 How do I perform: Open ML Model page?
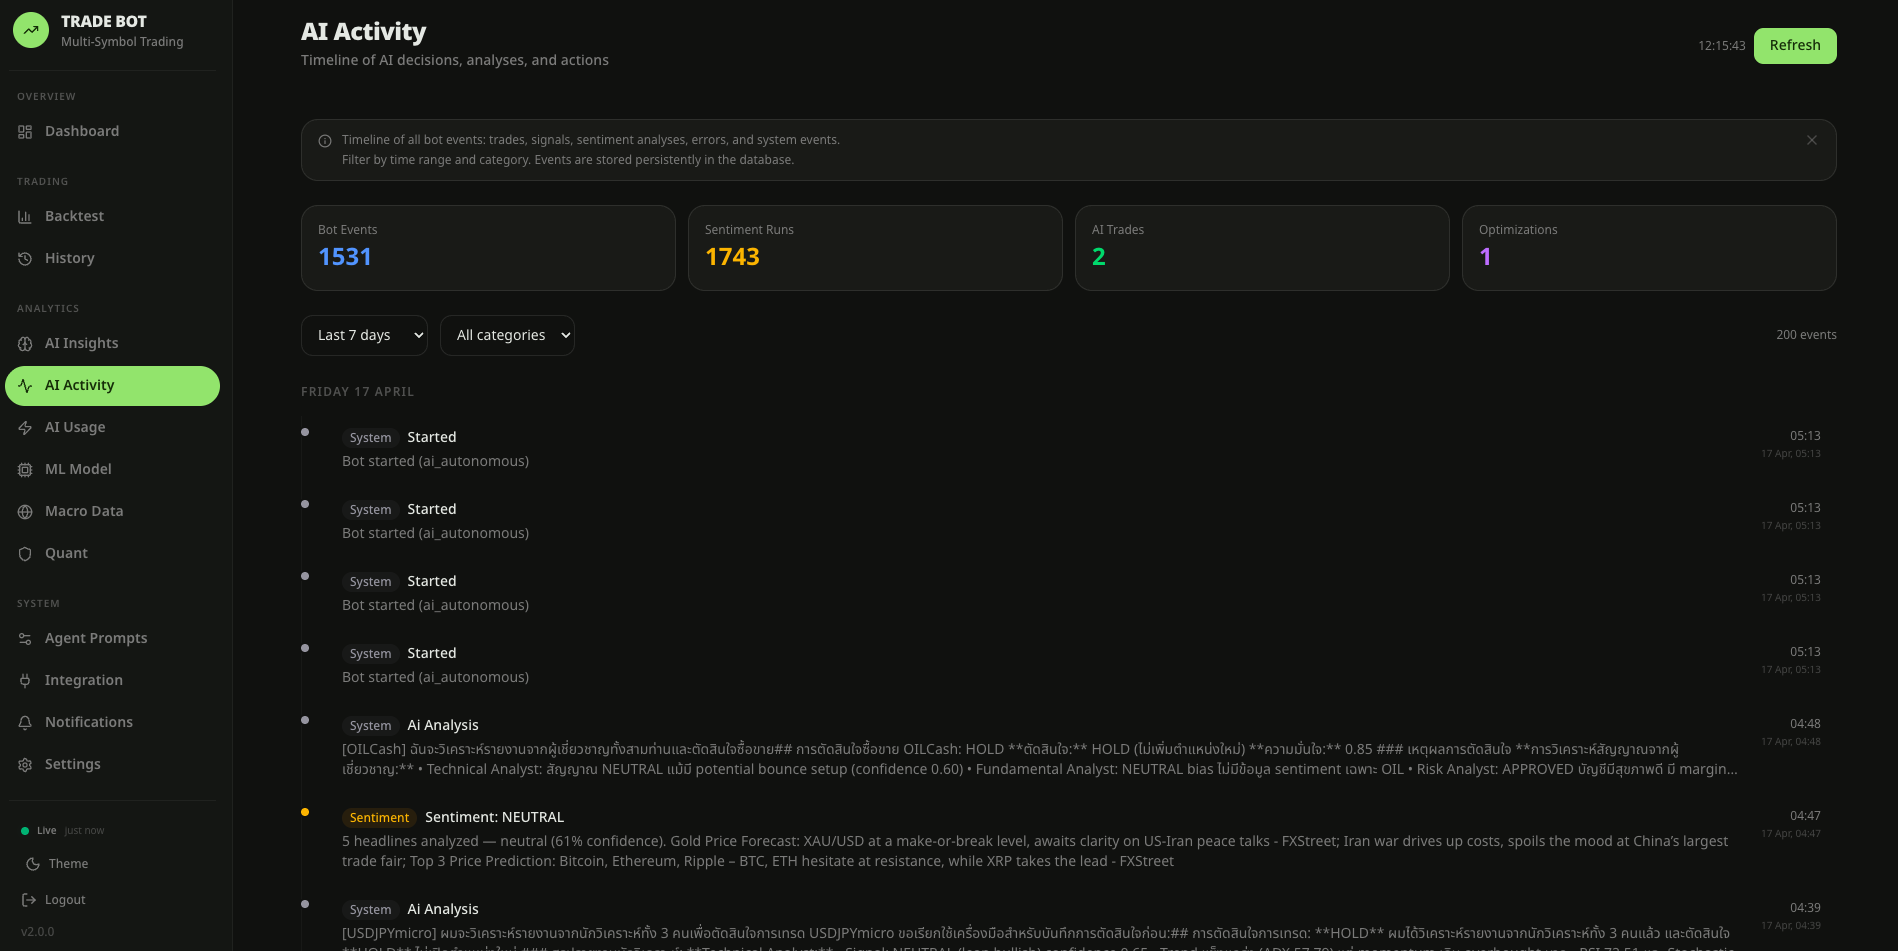coord(112,470)
